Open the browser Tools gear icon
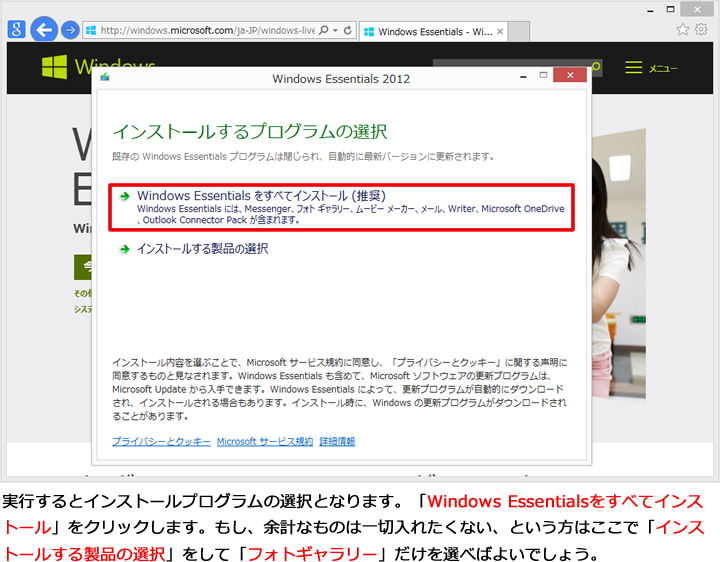The height and width of the screenshot is (562, 720). pyautogui.click(x=701, y=29)
